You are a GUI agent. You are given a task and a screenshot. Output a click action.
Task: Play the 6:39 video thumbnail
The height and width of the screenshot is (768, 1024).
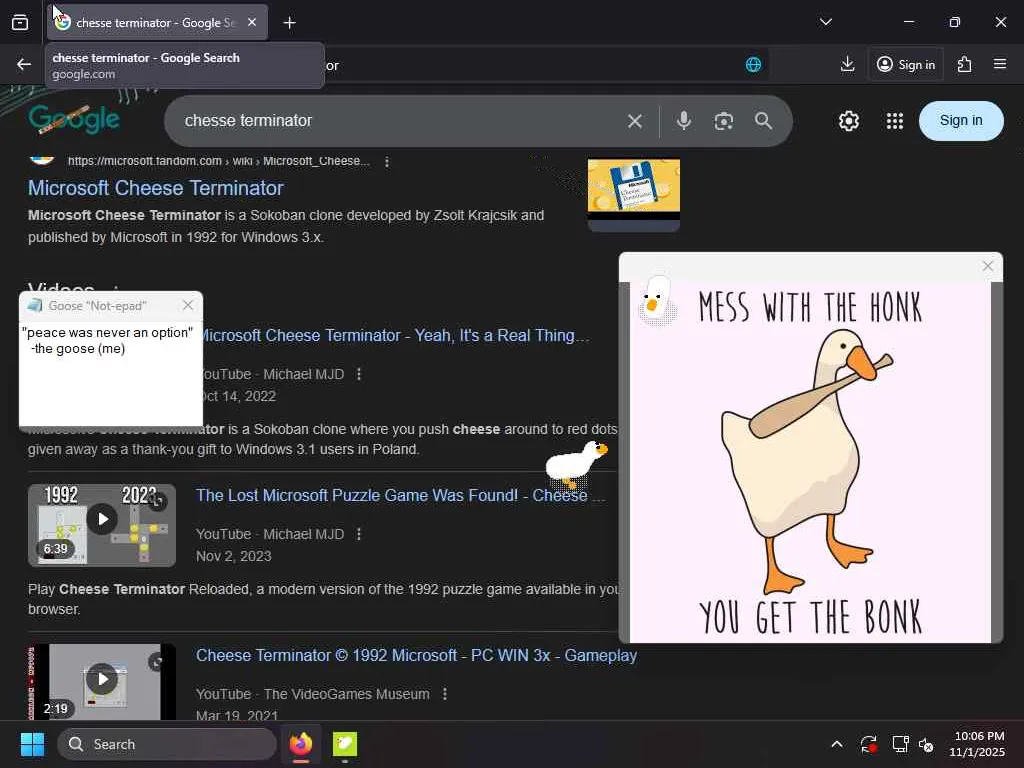pyautogui.click(x=102, y=525)
